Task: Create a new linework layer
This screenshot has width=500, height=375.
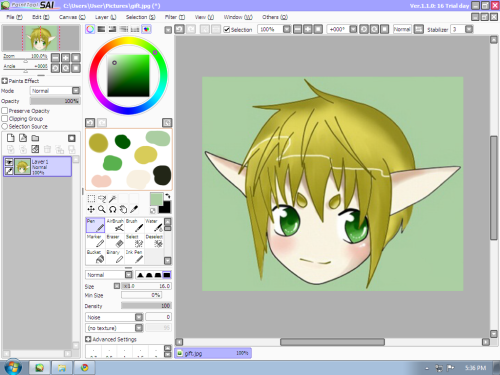Action: click(x=23, y=138)
